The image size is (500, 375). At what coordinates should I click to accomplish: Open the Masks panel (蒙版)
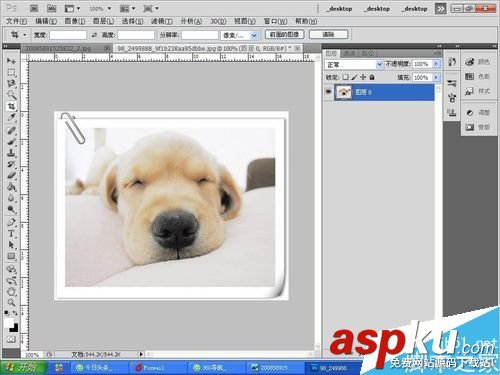point(478,127)
